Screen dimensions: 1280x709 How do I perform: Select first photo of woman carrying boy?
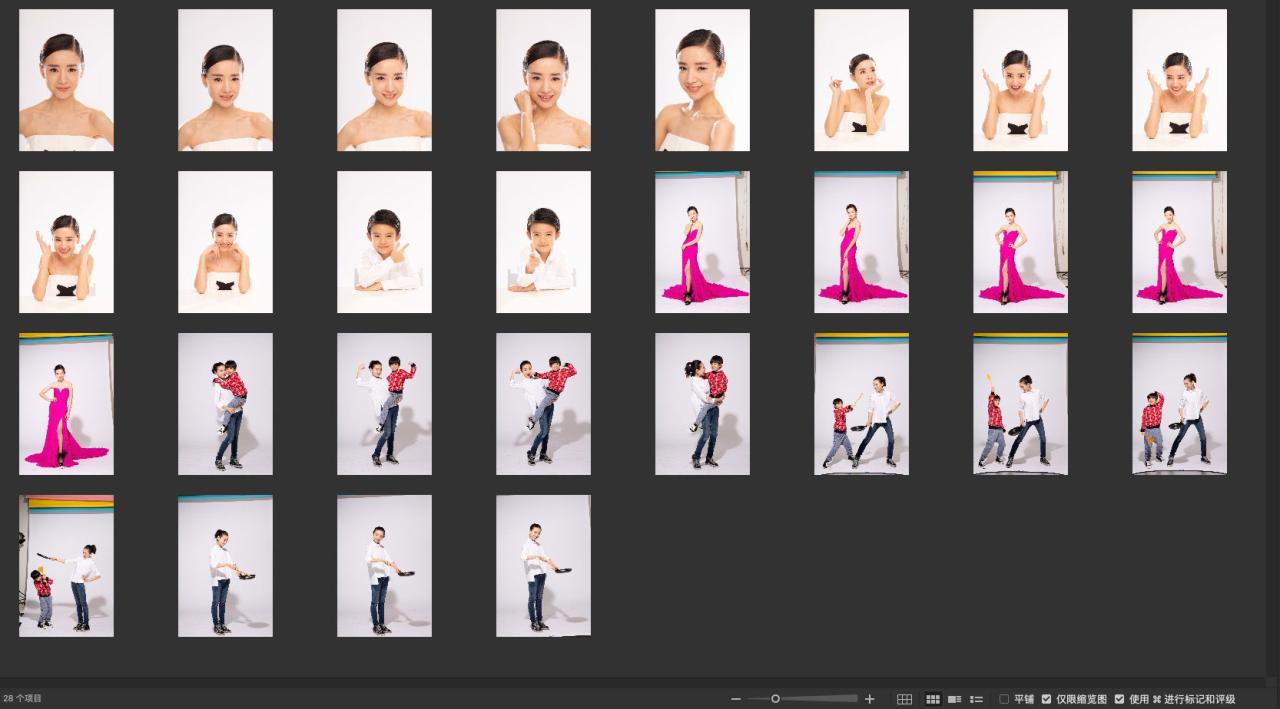225,404
